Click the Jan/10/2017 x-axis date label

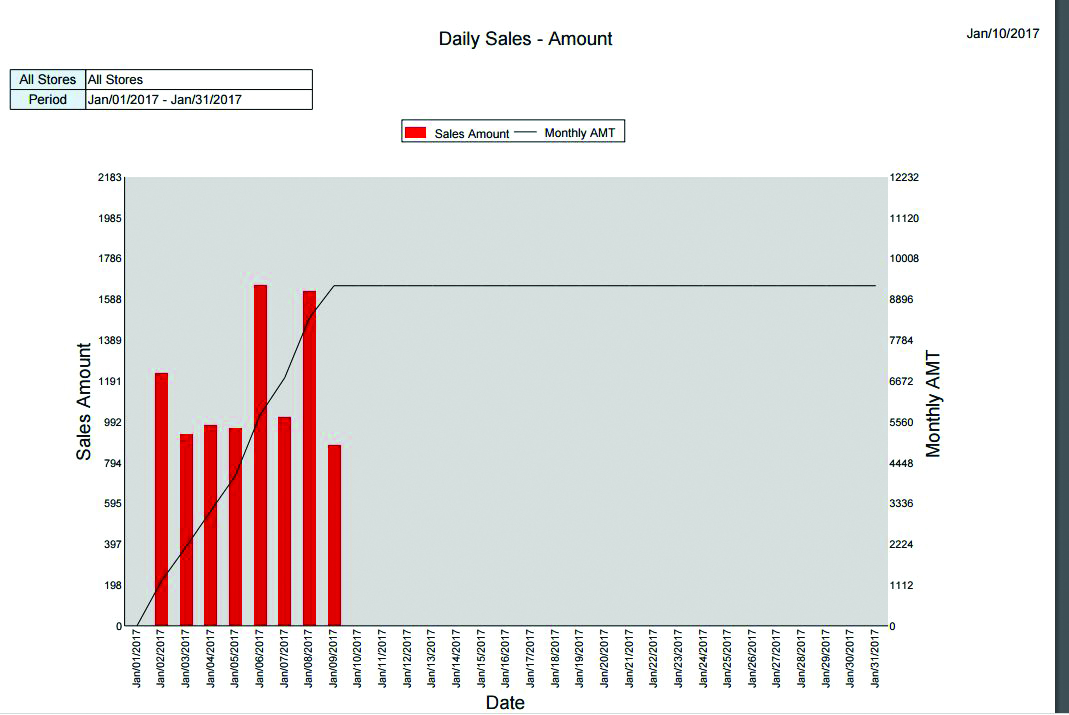click(x=358, y=658)
